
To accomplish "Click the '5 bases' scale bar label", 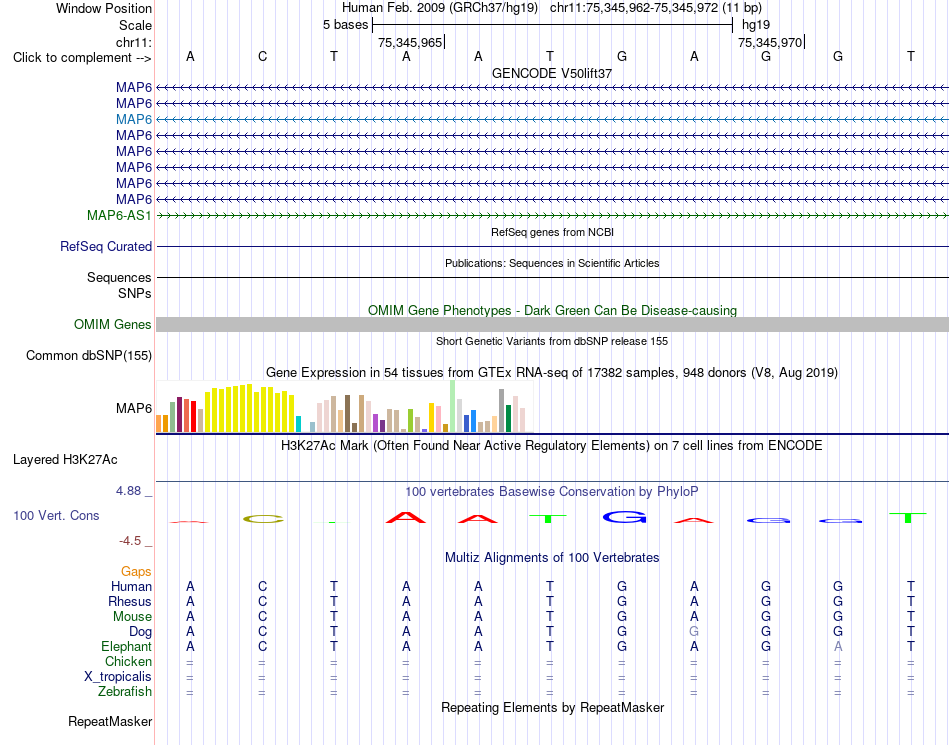I will [x=345, y=25].
